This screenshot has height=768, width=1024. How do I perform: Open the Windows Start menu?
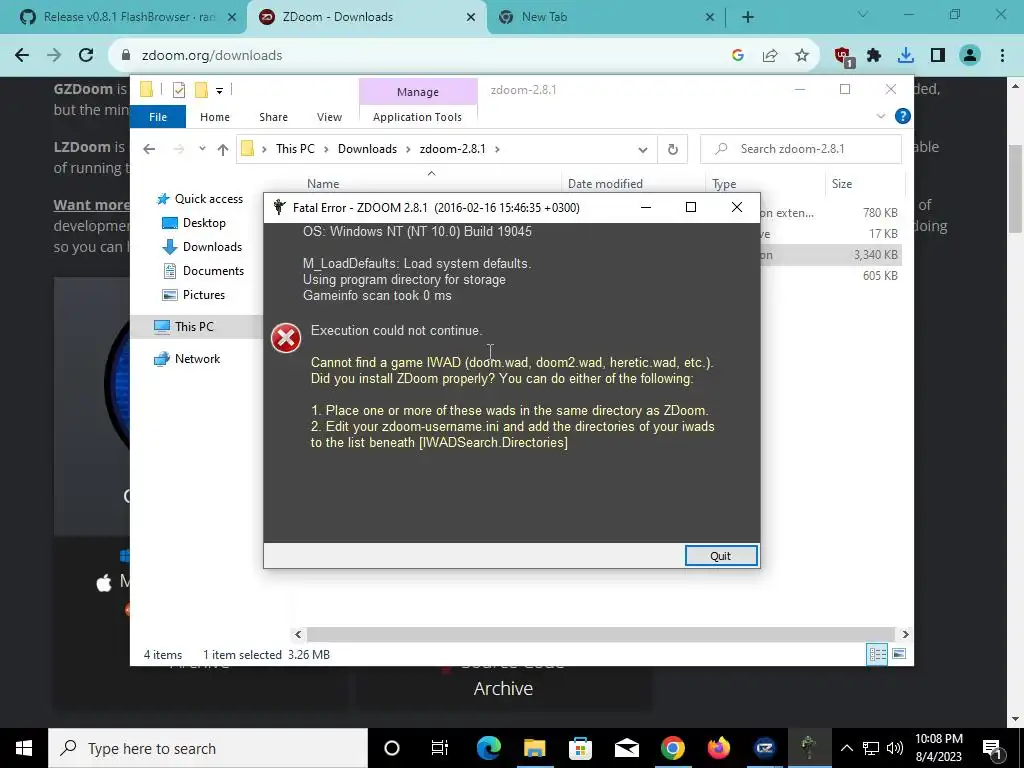click(x=24, y=748)
